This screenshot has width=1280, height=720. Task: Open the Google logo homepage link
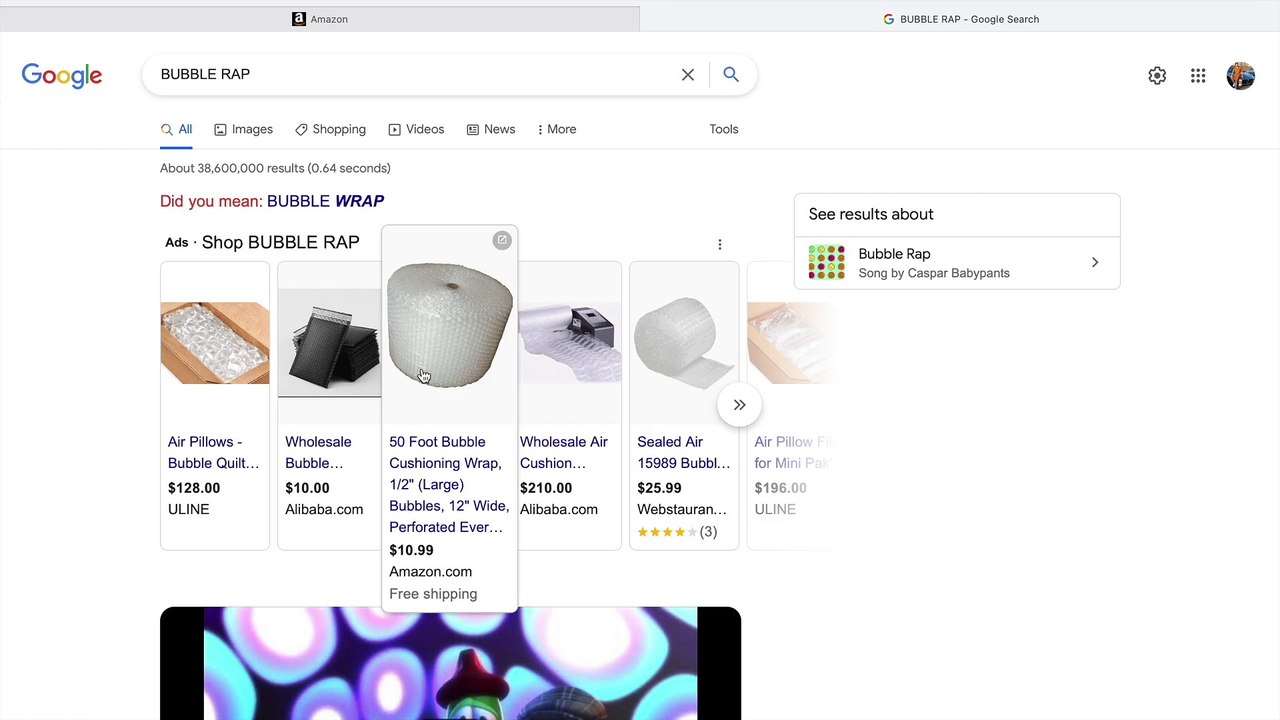[x=62, y=76]
